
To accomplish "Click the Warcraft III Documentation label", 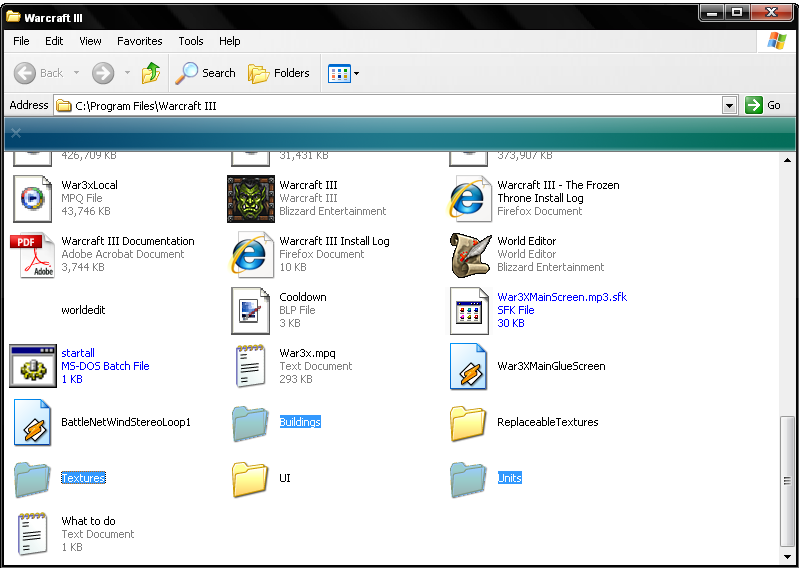I will (128, 241).
